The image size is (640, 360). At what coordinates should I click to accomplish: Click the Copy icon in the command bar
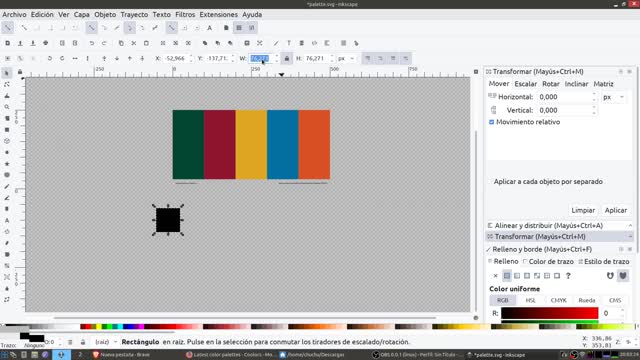121,43
